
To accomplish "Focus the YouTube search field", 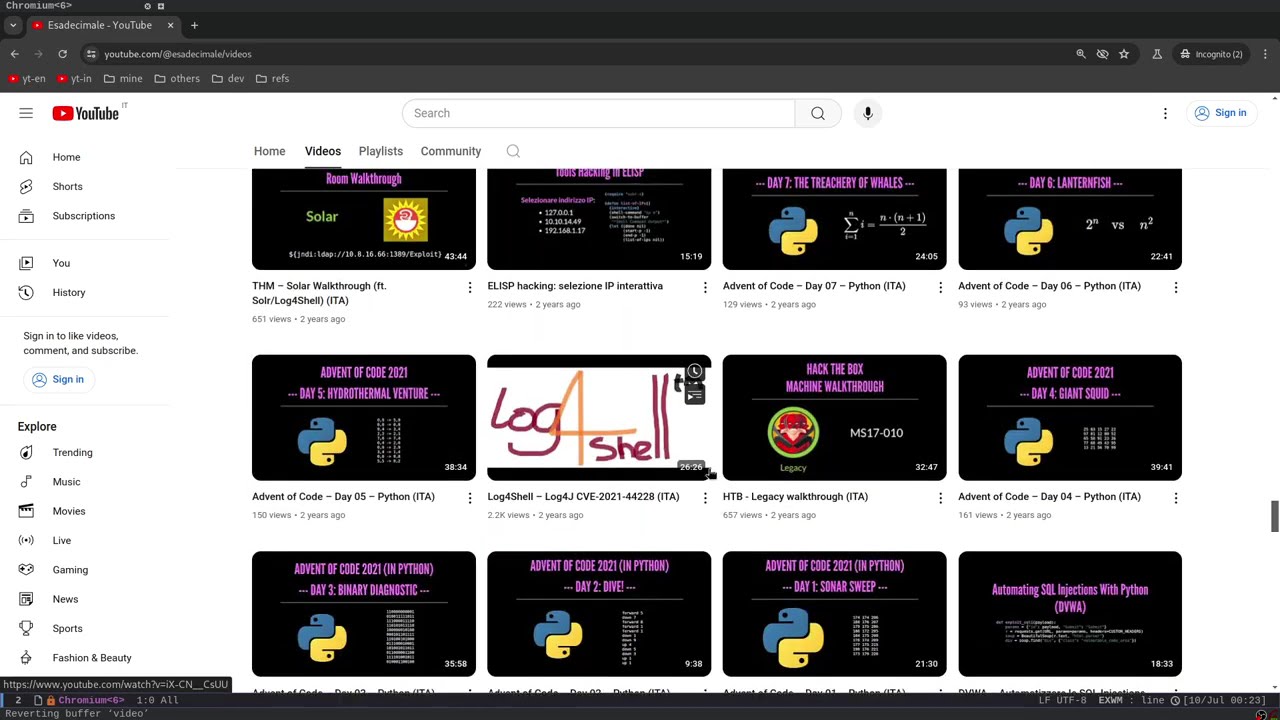I will click(598, 113).
